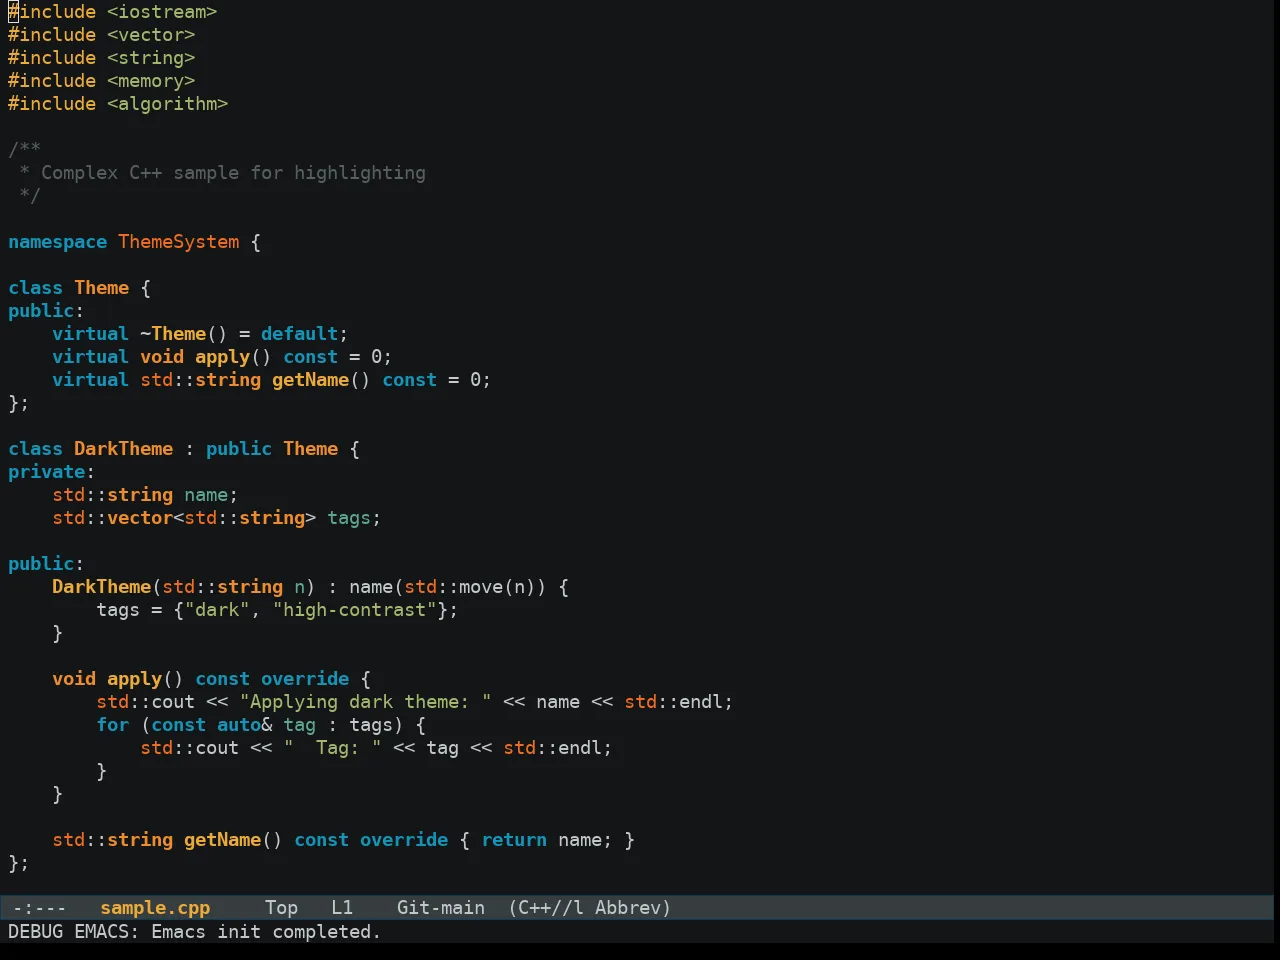Click the sample.cpp buffer name in mode line

[155, 908]
